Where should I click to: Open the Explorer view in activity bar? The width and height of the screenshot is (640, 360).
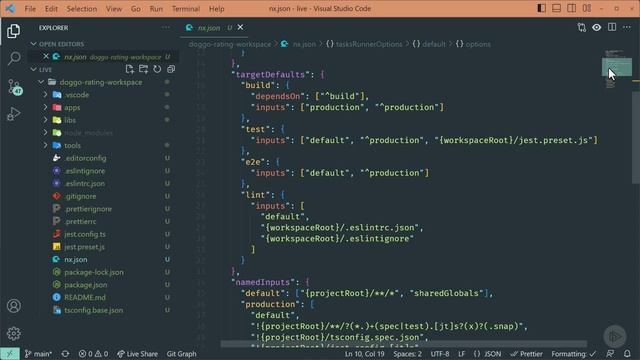pyautogui.click(x=13, y=31)
